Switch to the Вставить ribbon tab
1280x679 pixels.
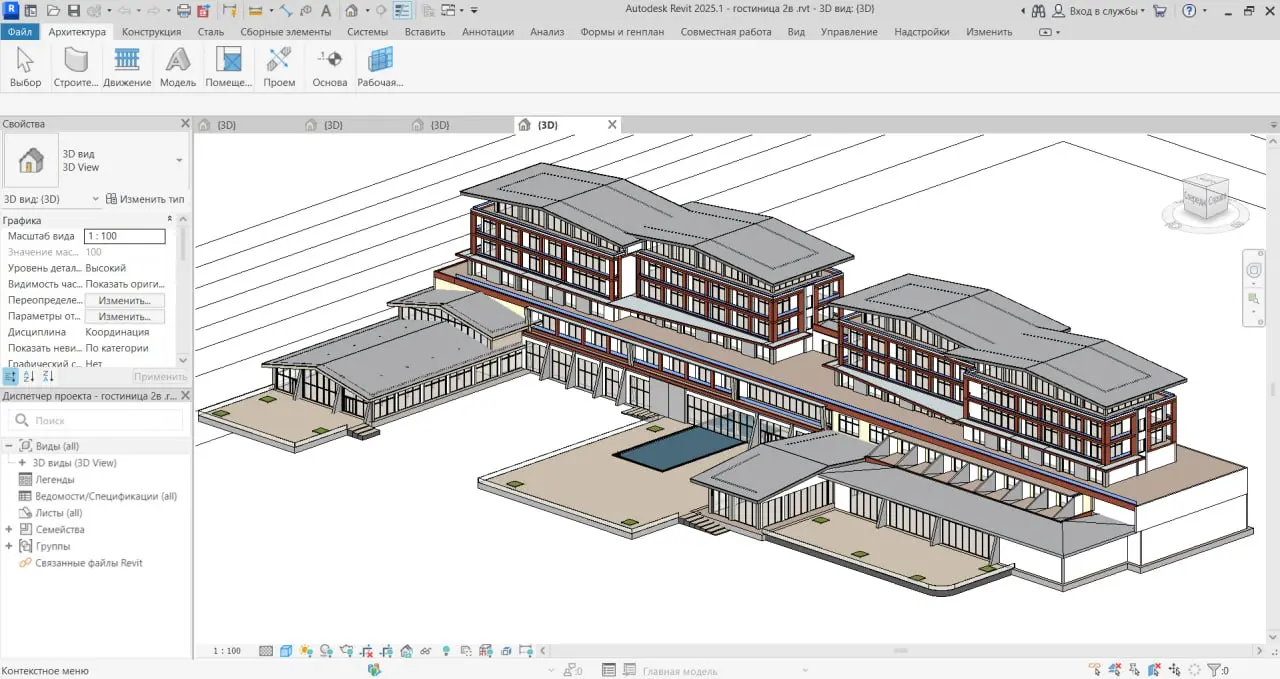[x=424, y=31]
